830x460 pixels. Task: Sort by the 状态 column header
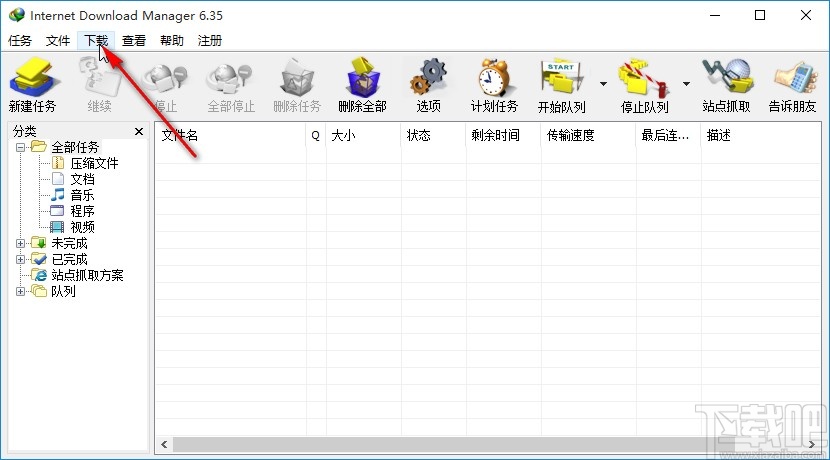point(433,136)
